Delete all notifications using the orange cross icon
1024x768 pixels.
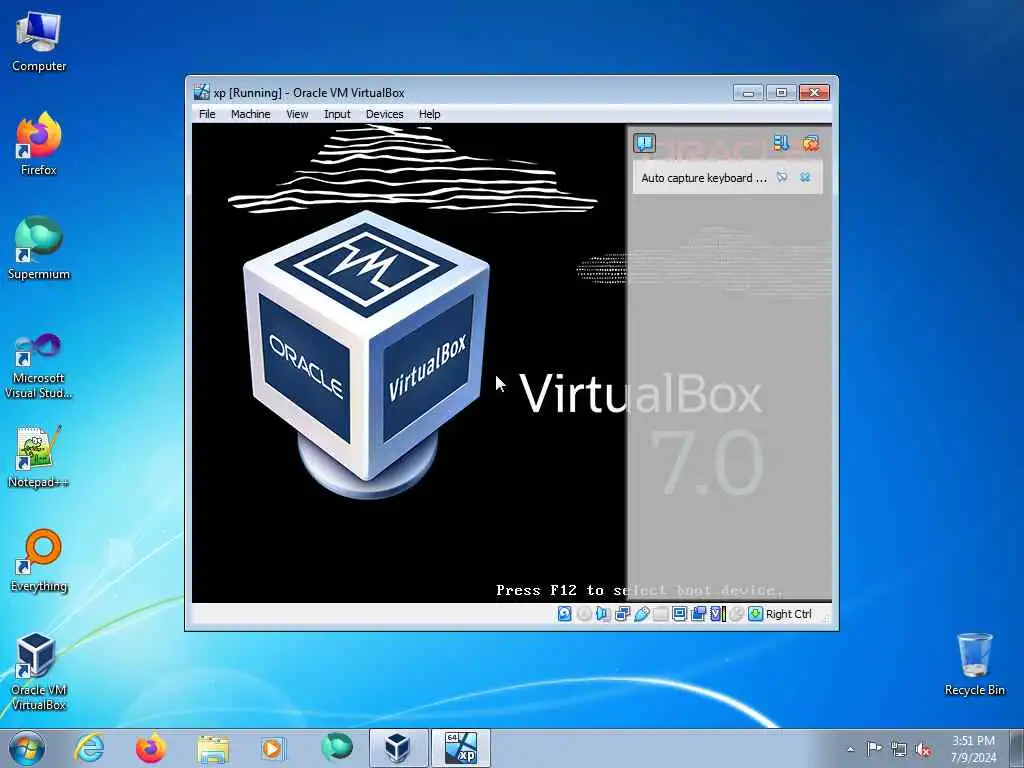click(810, 142)
